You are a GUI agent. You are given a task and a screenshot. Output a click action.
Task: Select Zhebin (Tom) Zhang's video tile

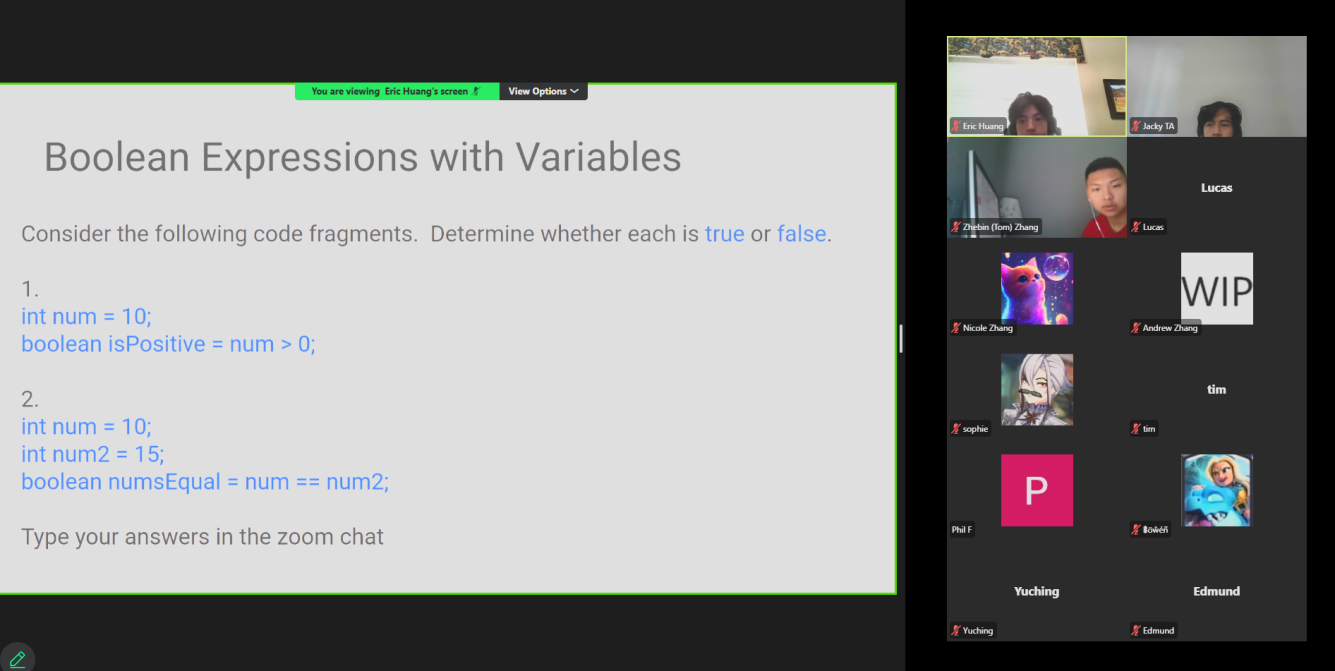1036,187
